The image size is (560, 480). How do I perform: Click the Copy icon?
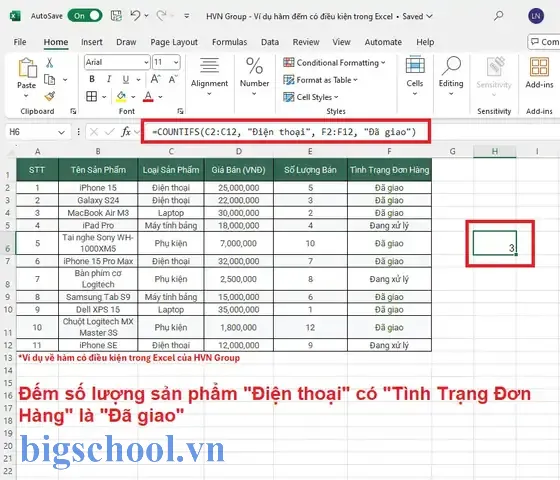click(49, 79)
